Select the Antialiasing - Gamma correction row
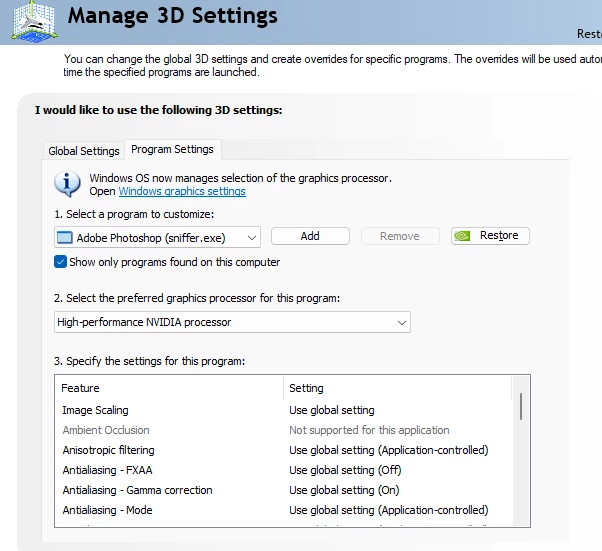This screenshot has width=602, height=551. [x=283, y=490]
